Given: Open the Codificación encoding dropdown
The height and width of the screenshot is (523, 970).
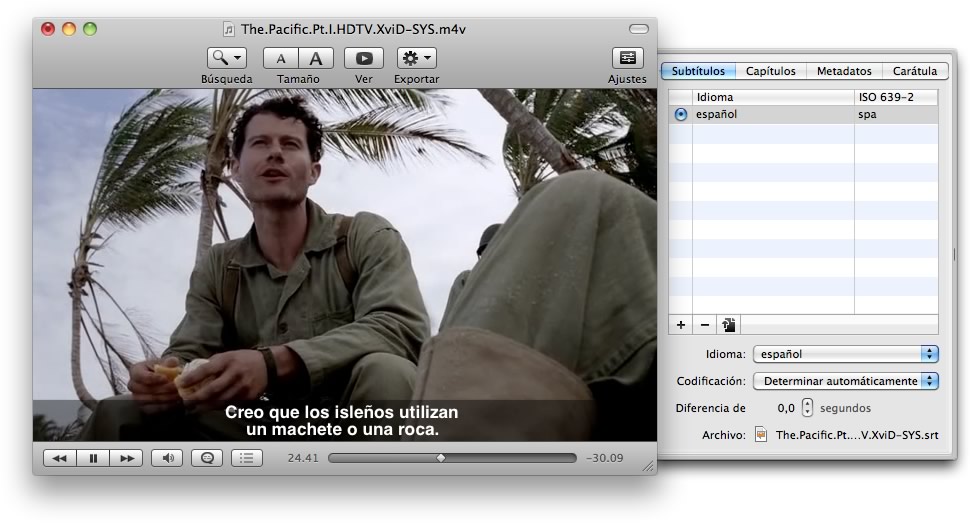Looking at the screenshot, I should pos(846,381).
